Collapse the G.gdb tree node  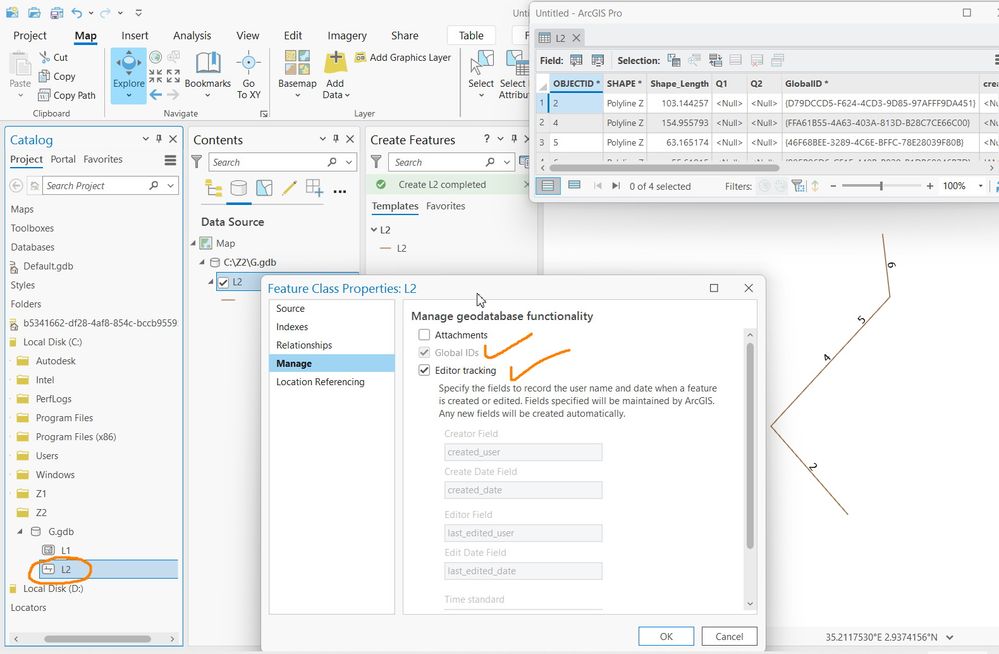[x=20, y=531]
